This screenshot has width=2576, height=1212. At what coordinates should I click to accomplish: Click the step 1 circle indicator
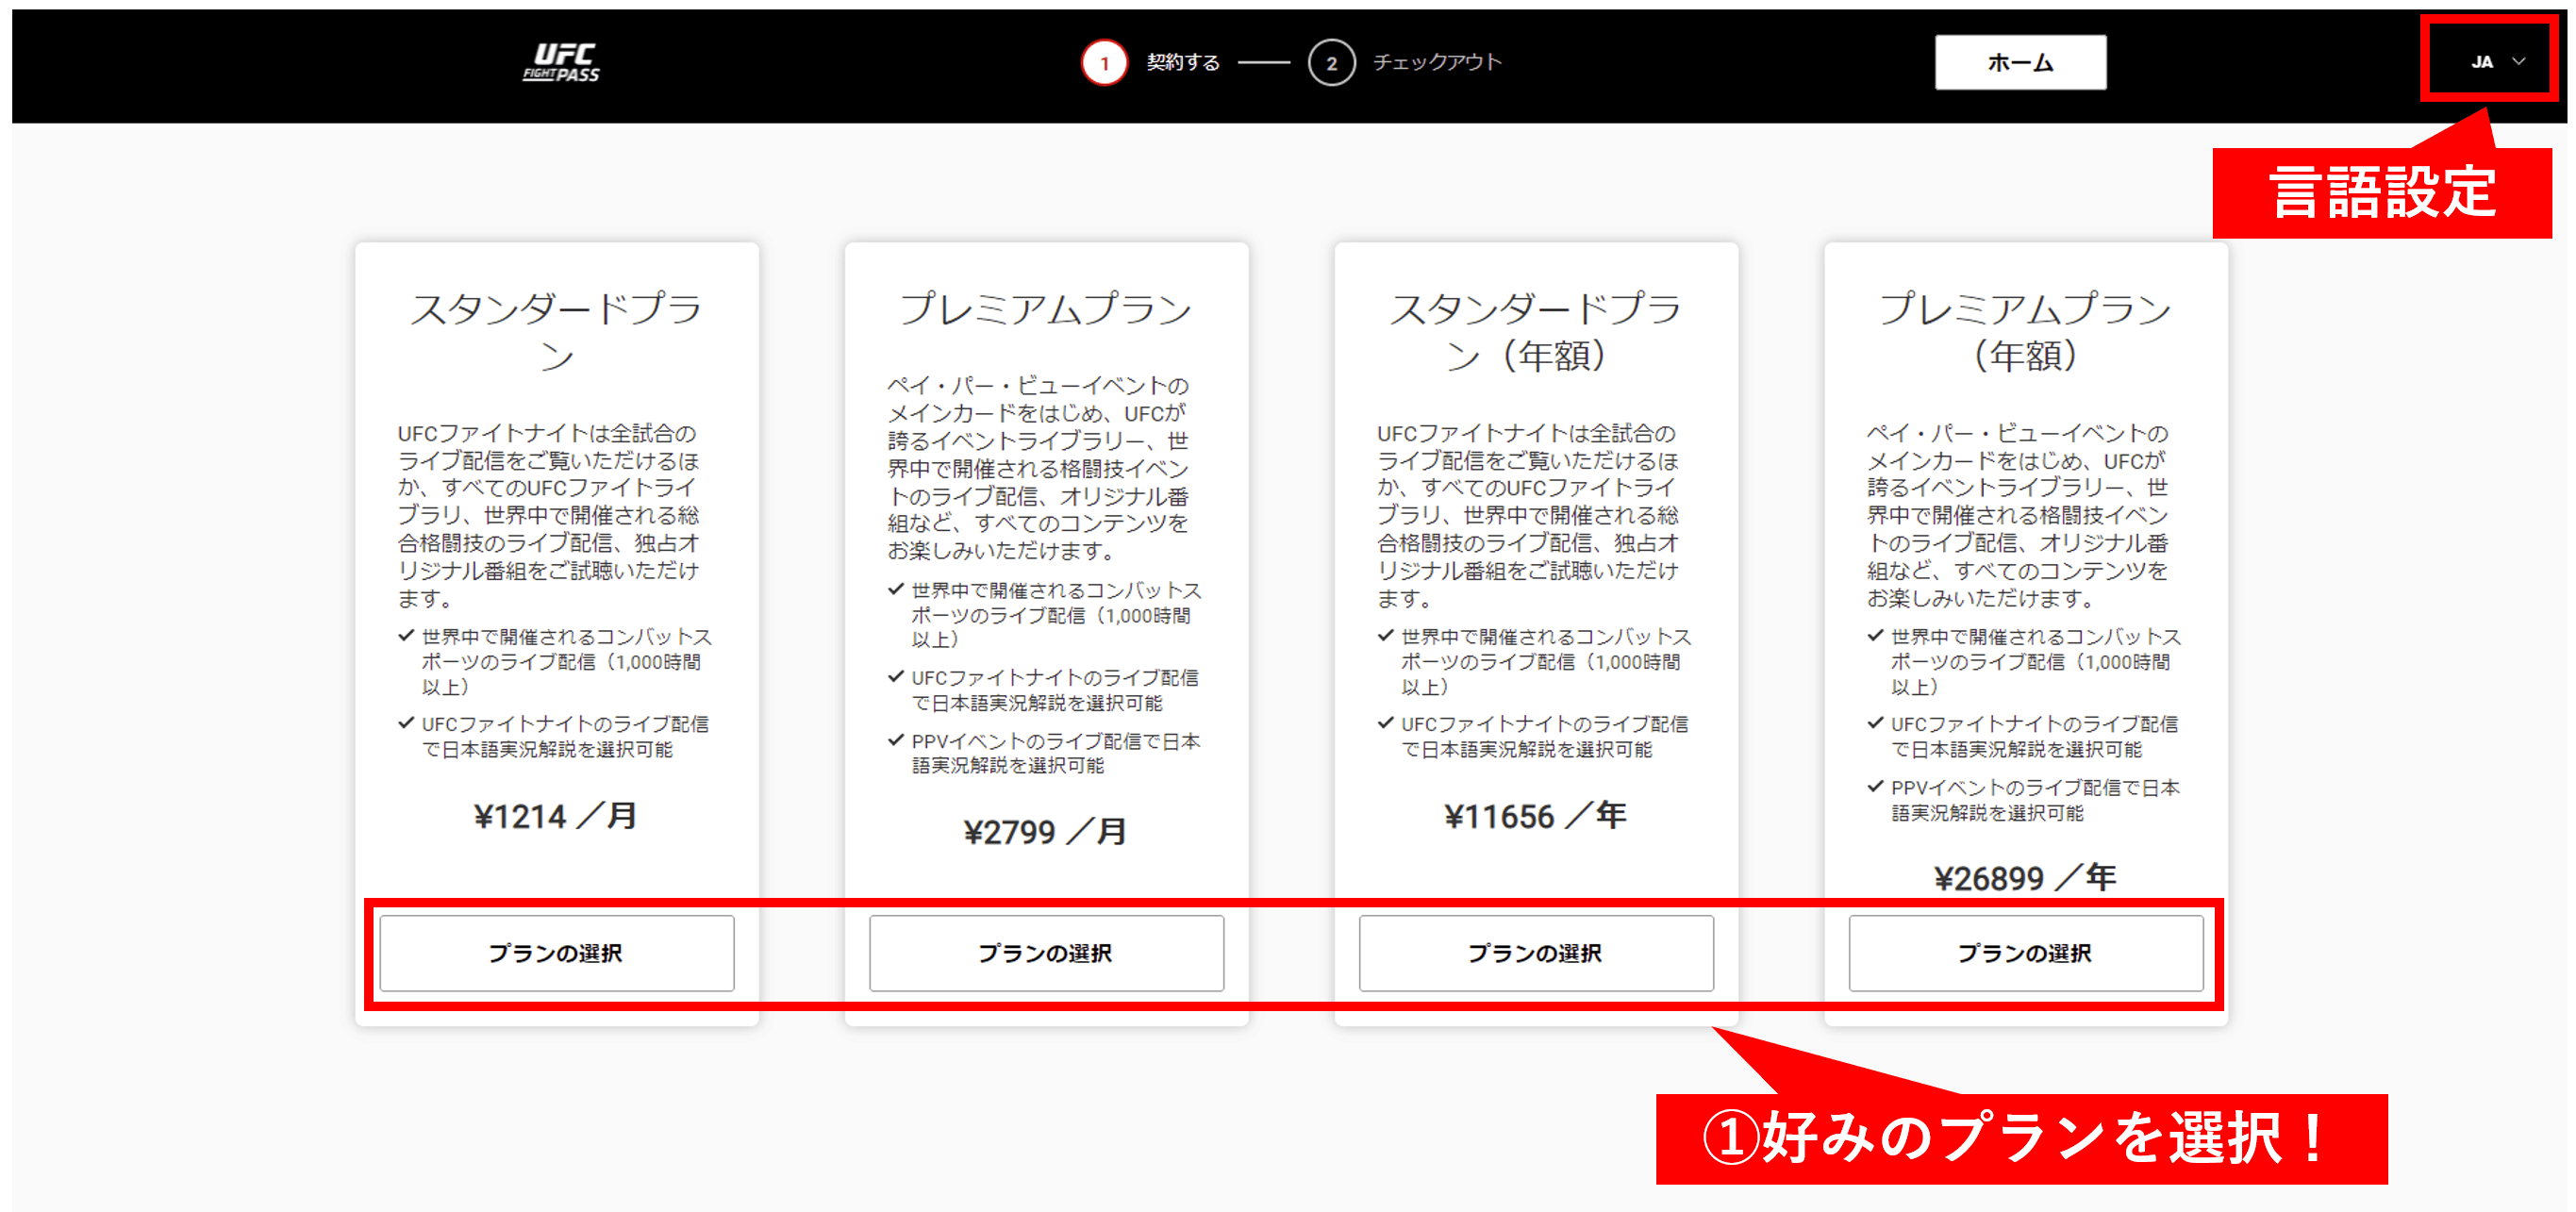[1104, 63]
